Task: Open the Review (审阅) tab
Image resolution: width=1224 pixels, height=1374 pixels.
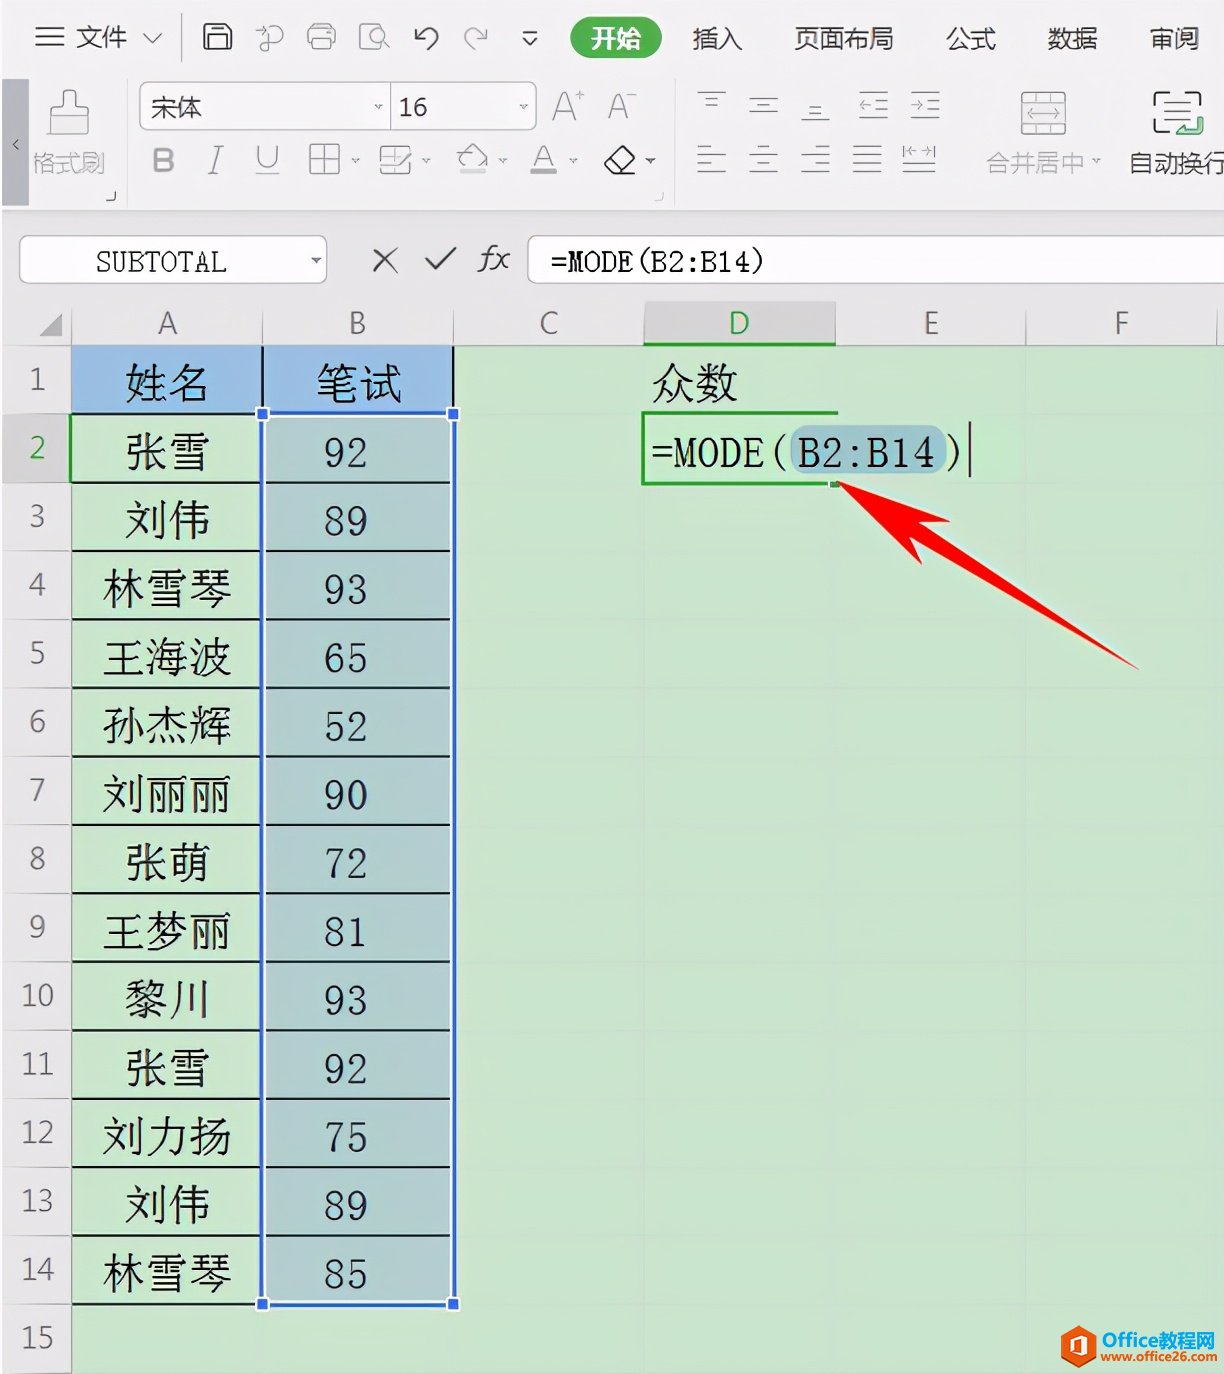Action: pyautogui.click(x=1174, y=39)
